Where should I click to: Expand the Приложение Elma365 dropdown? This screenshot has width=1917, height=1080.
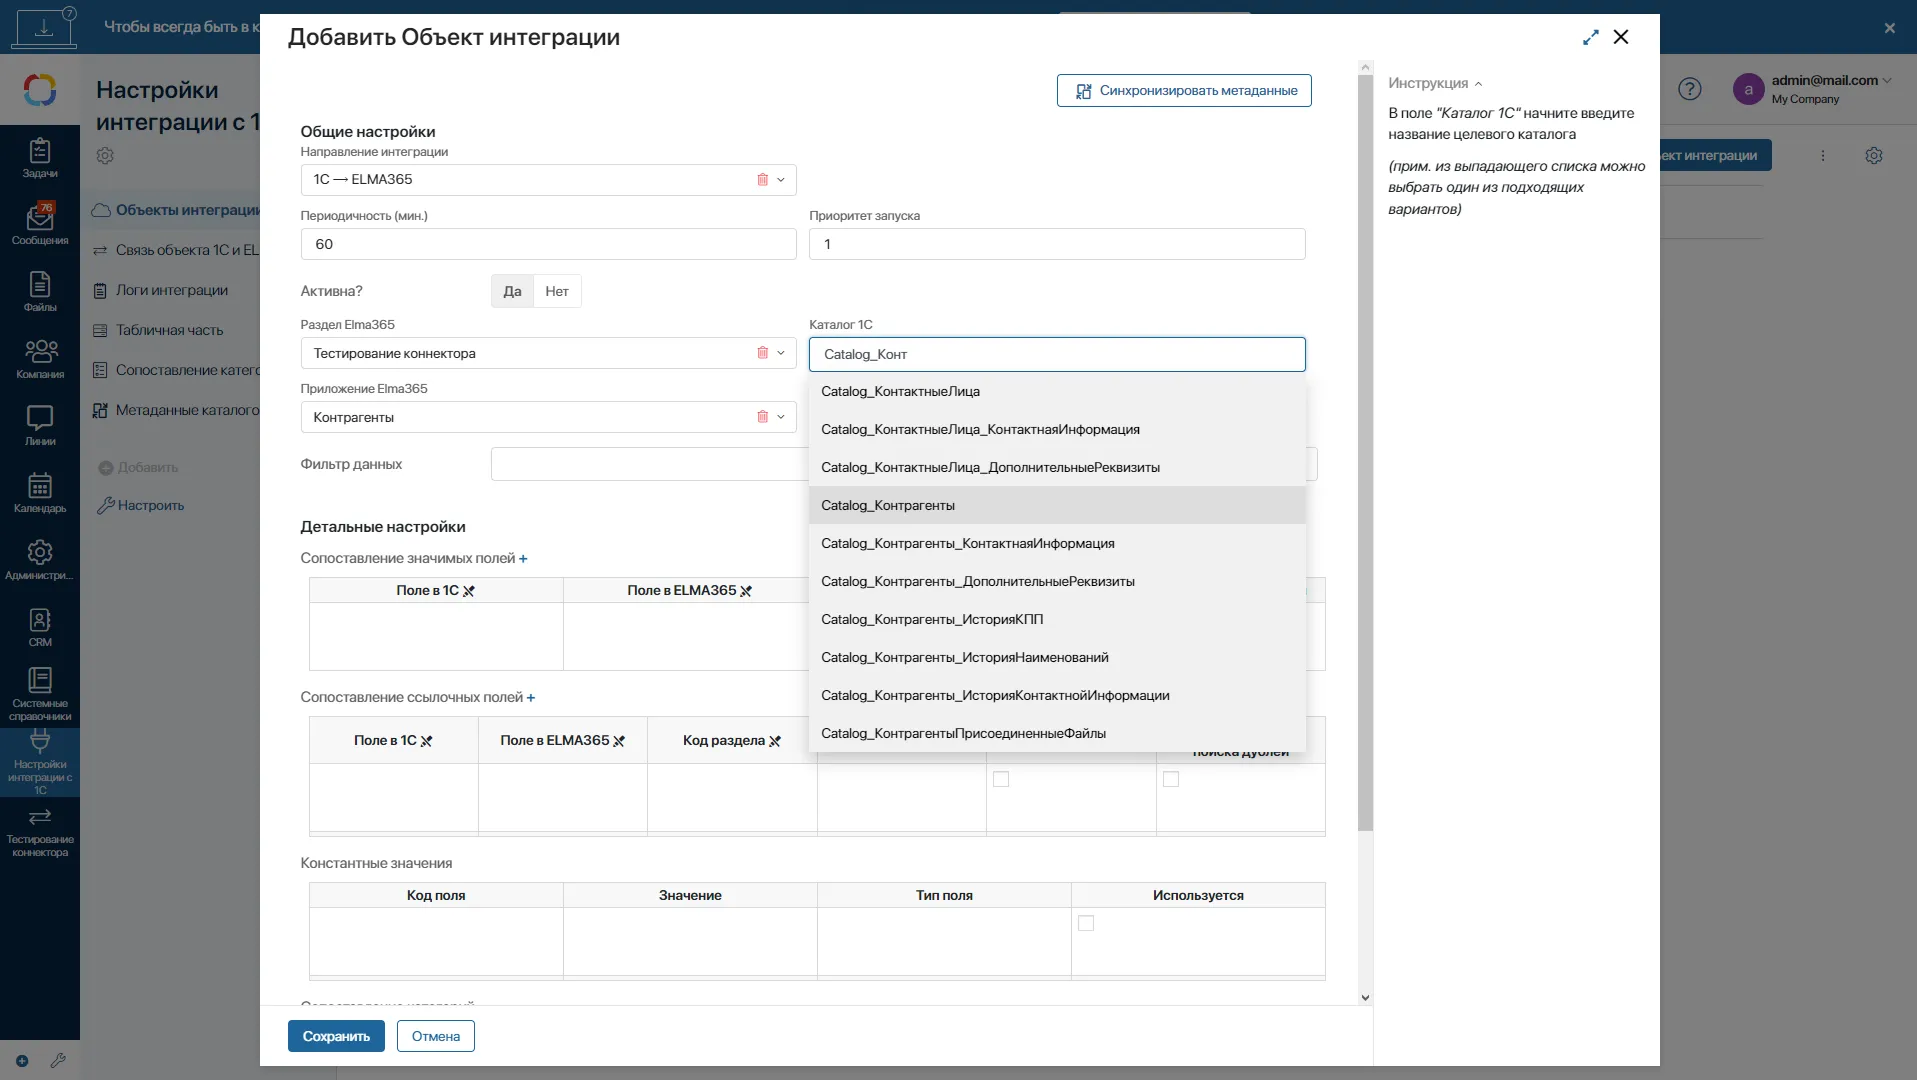781,417
